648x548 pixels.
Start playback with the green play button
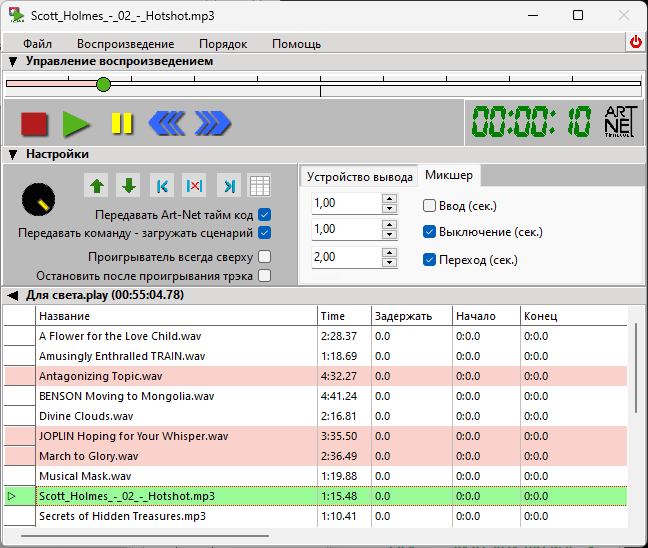(76, 124)
